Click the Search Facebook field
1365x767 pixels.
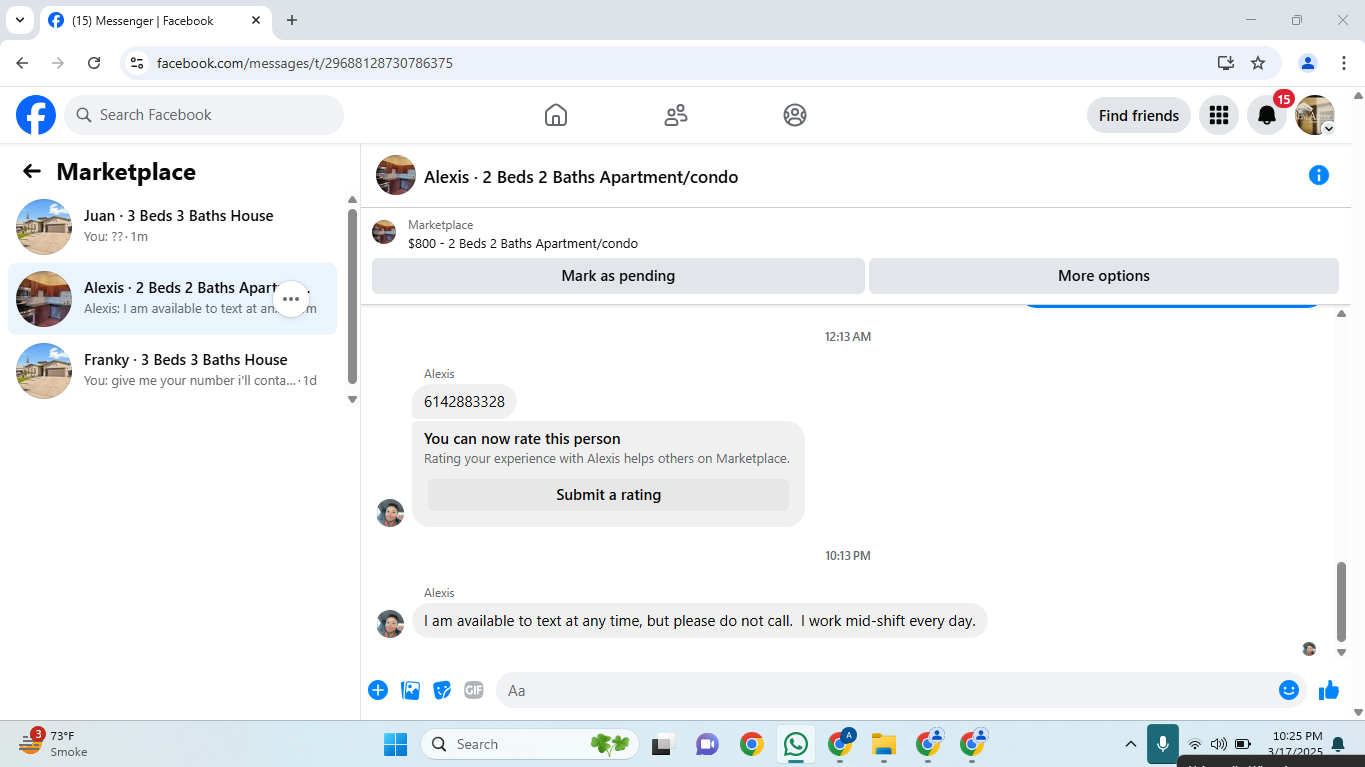[x=204, y=115]
